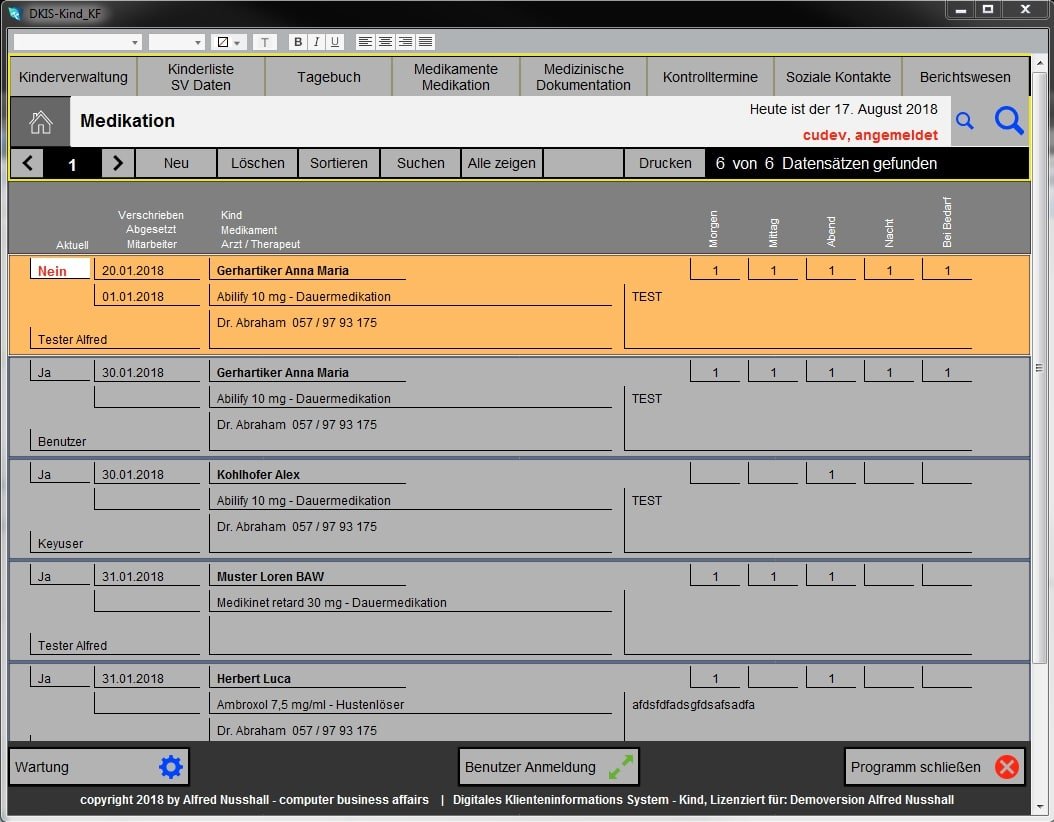The image size is (1054, 822).
Task: Open the font size dropdown
Action: [x=176, y=42]
